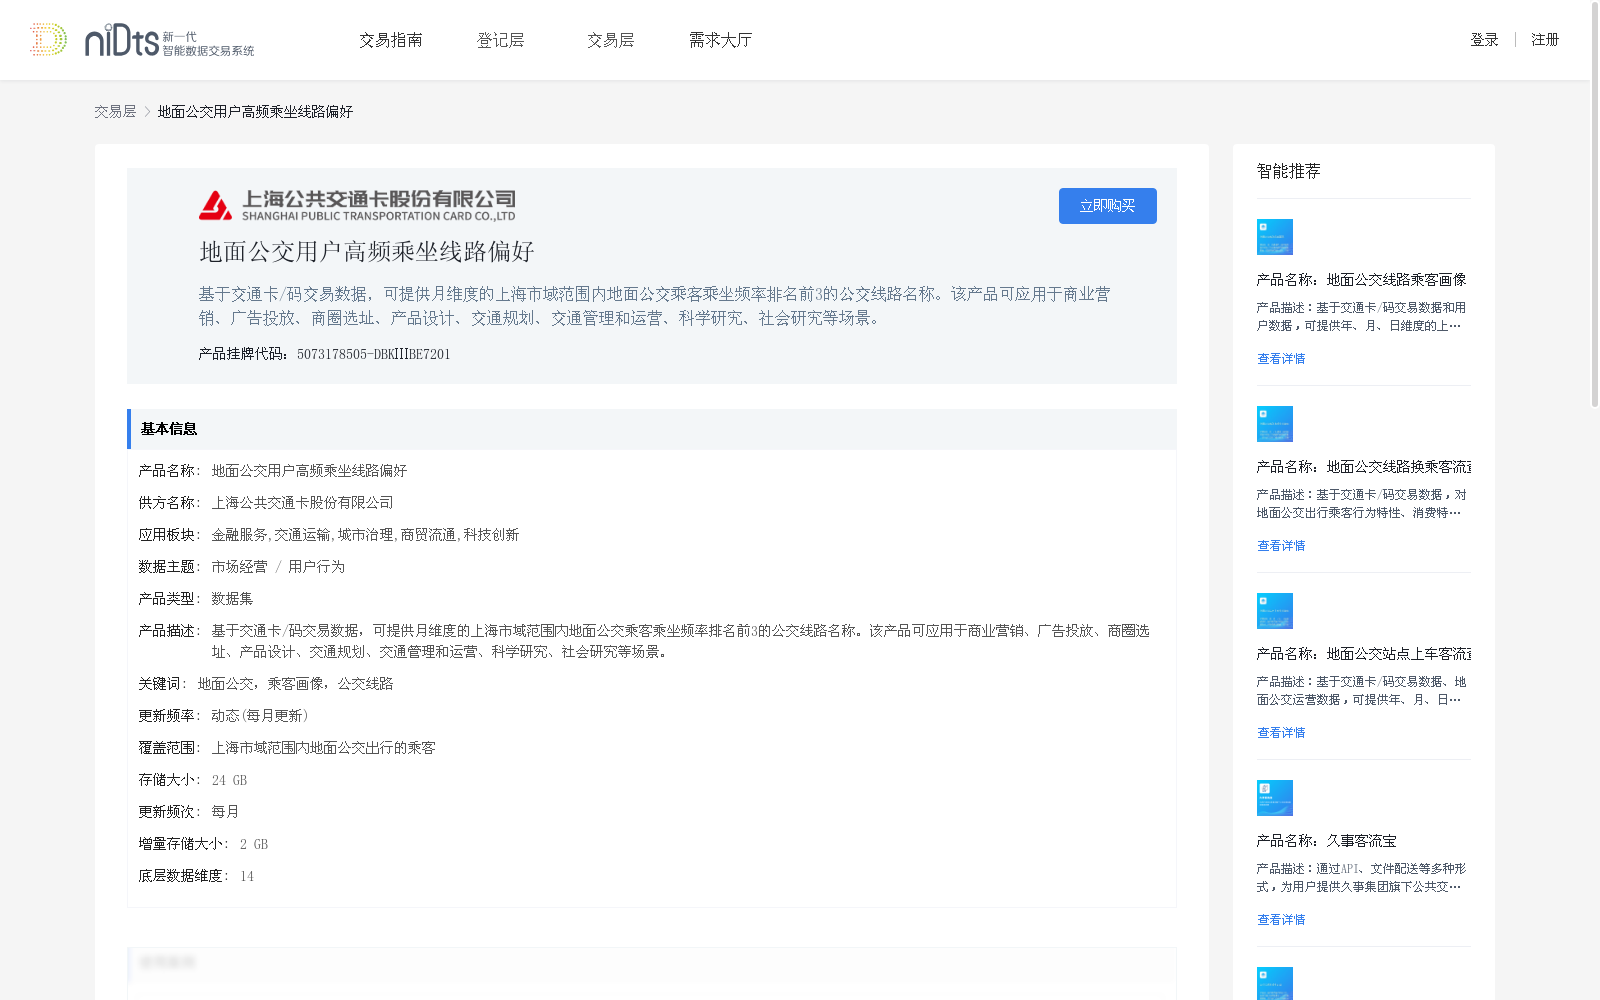This screenshot has height=1000, width=1600.
Task: Click update count value 每月
Action: (225, 812)
